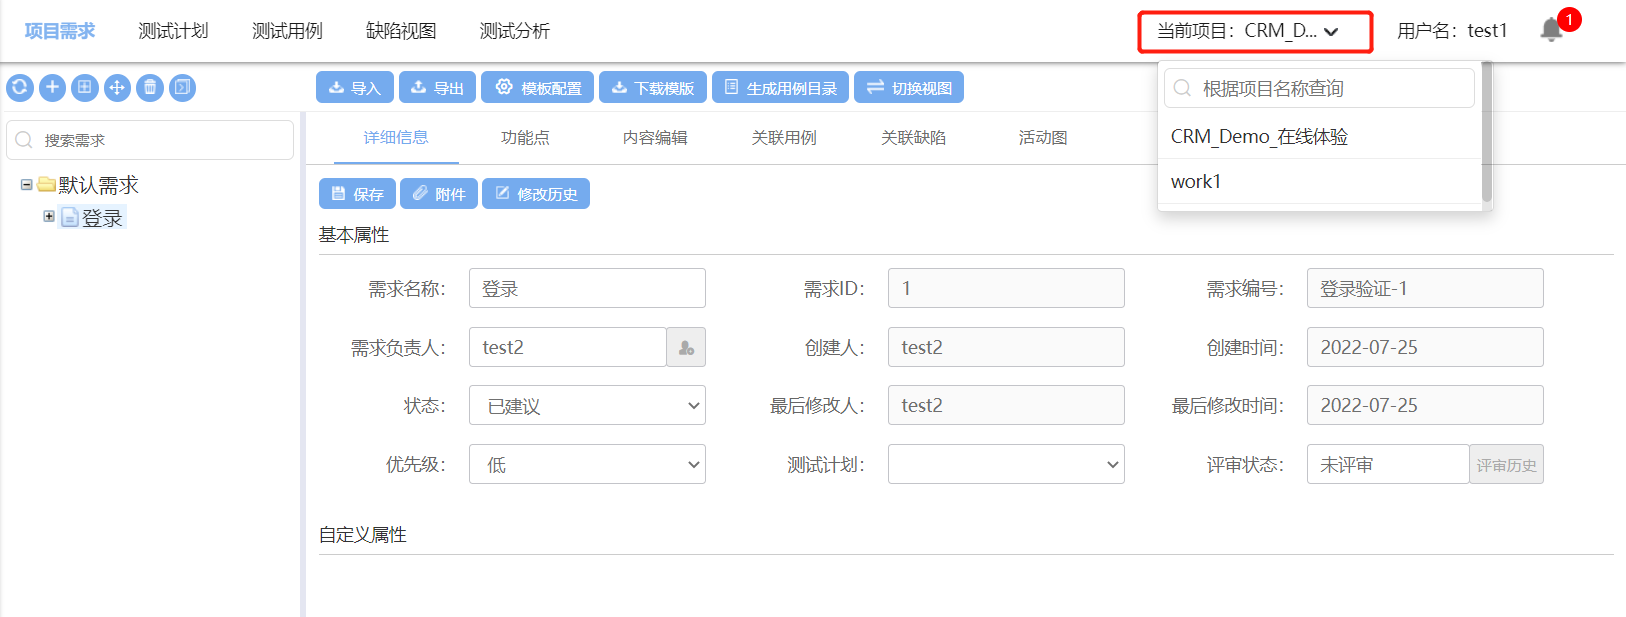Click the four-arrow move icon
Screen dimensions: 1626x617
pos(117,88)
